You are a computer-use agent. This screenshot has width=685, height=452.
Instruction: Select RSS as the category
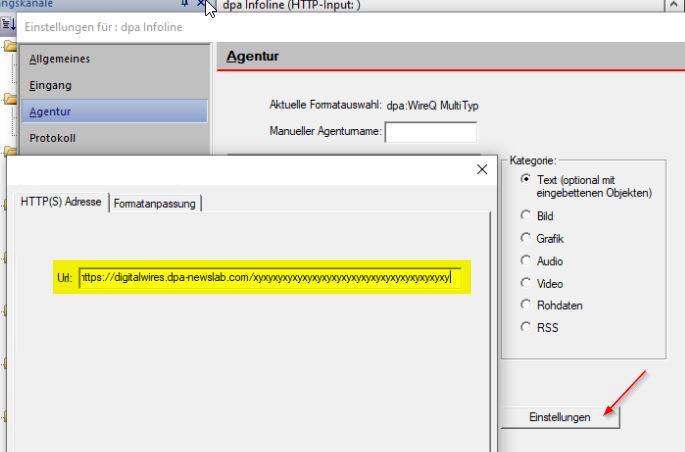pos(526,329)
